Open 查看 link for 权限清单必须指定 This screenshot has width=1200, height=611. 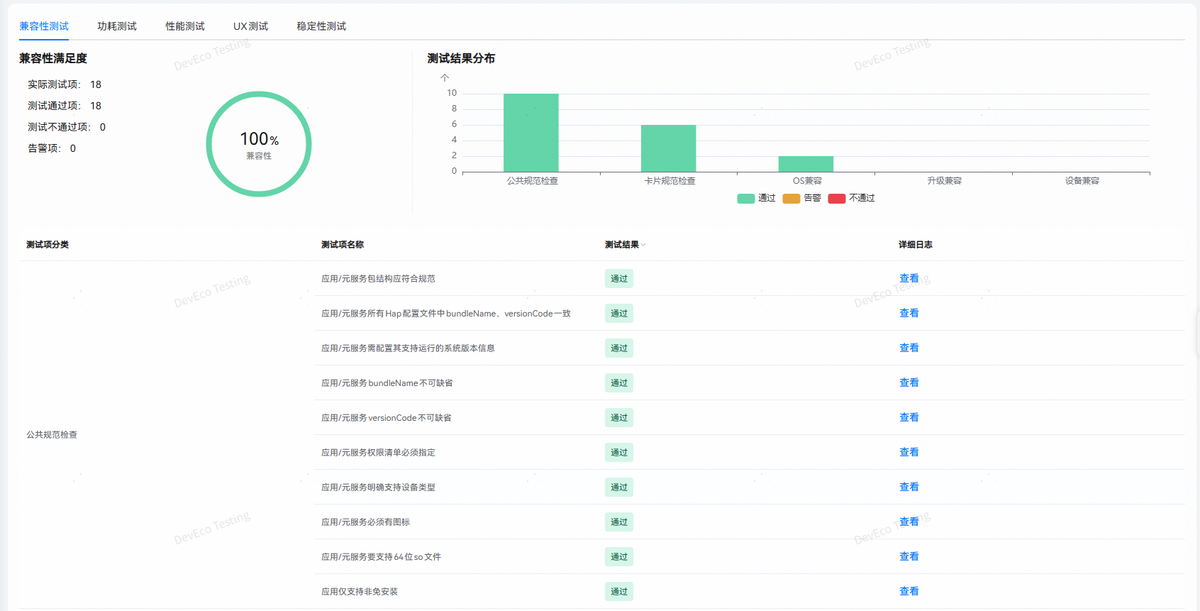(908, 452)
